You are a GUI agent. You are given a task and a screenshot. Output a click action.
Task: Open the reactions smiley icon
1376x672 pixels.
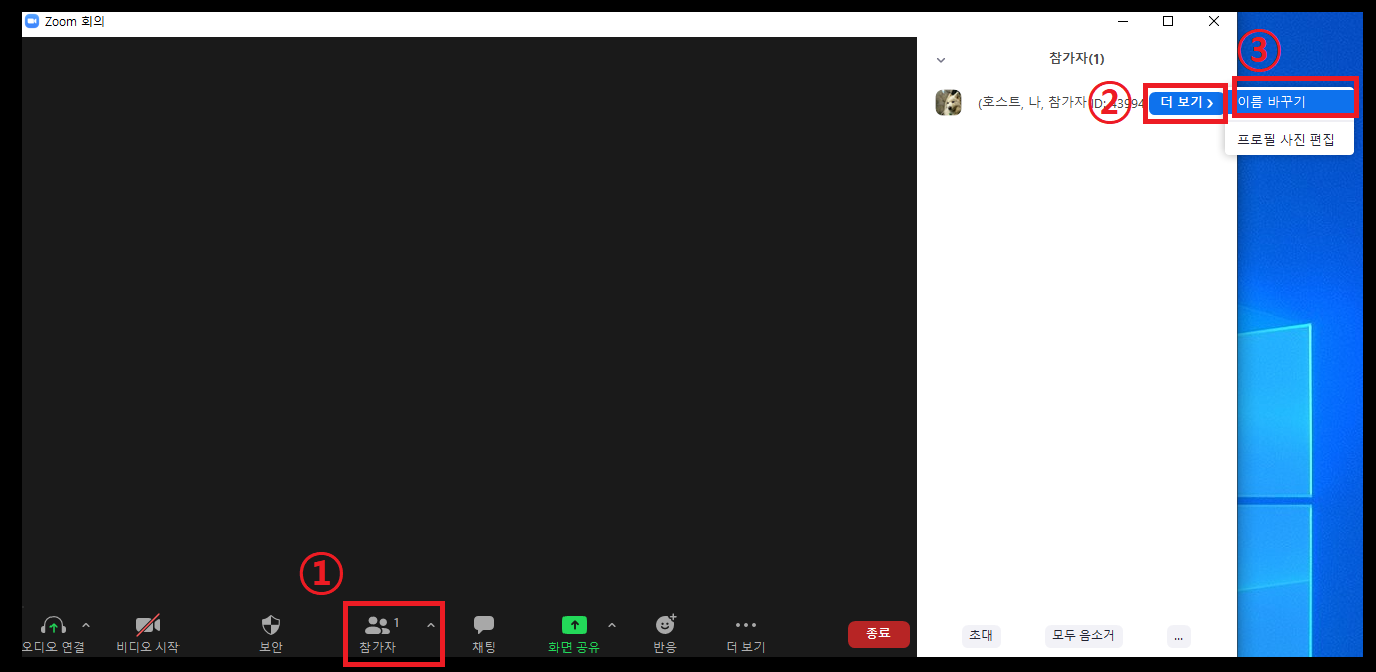click(x=665, y=625)
